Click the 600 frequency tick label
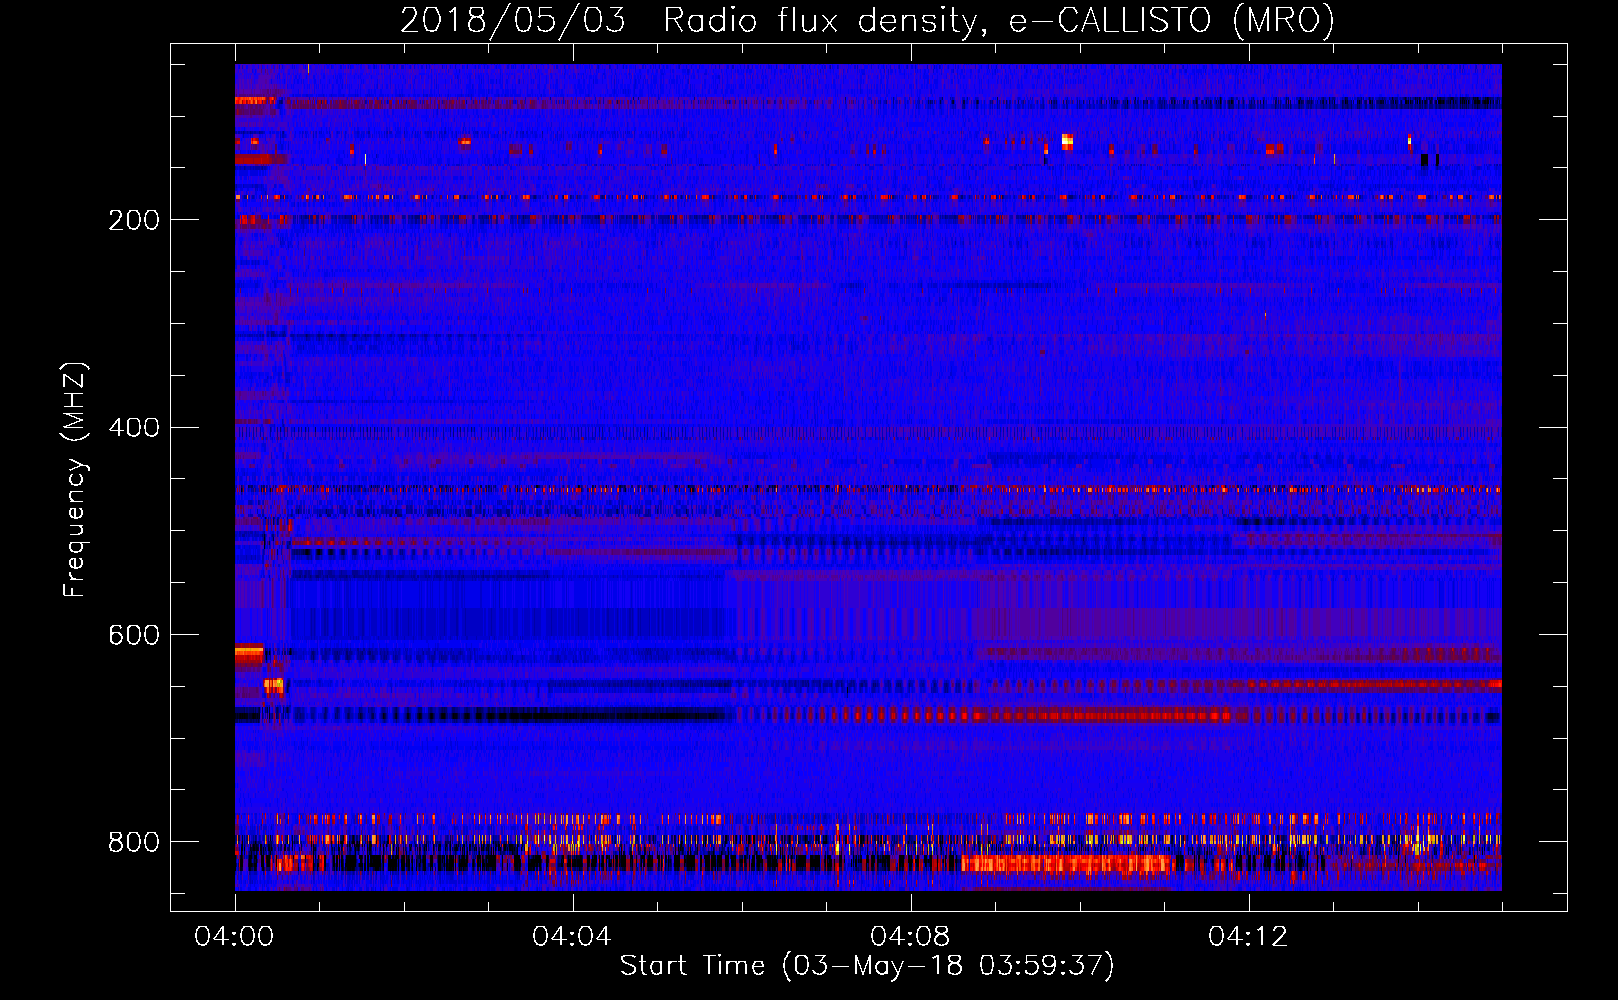Image resolution: width=1618 pixels, height=1000 pixels. click(x=134, y=636)
